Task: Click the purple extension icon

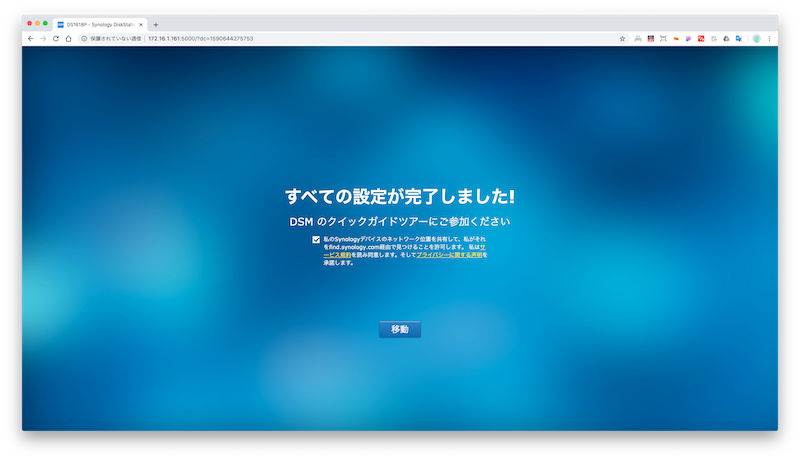Action: [688, 39]
